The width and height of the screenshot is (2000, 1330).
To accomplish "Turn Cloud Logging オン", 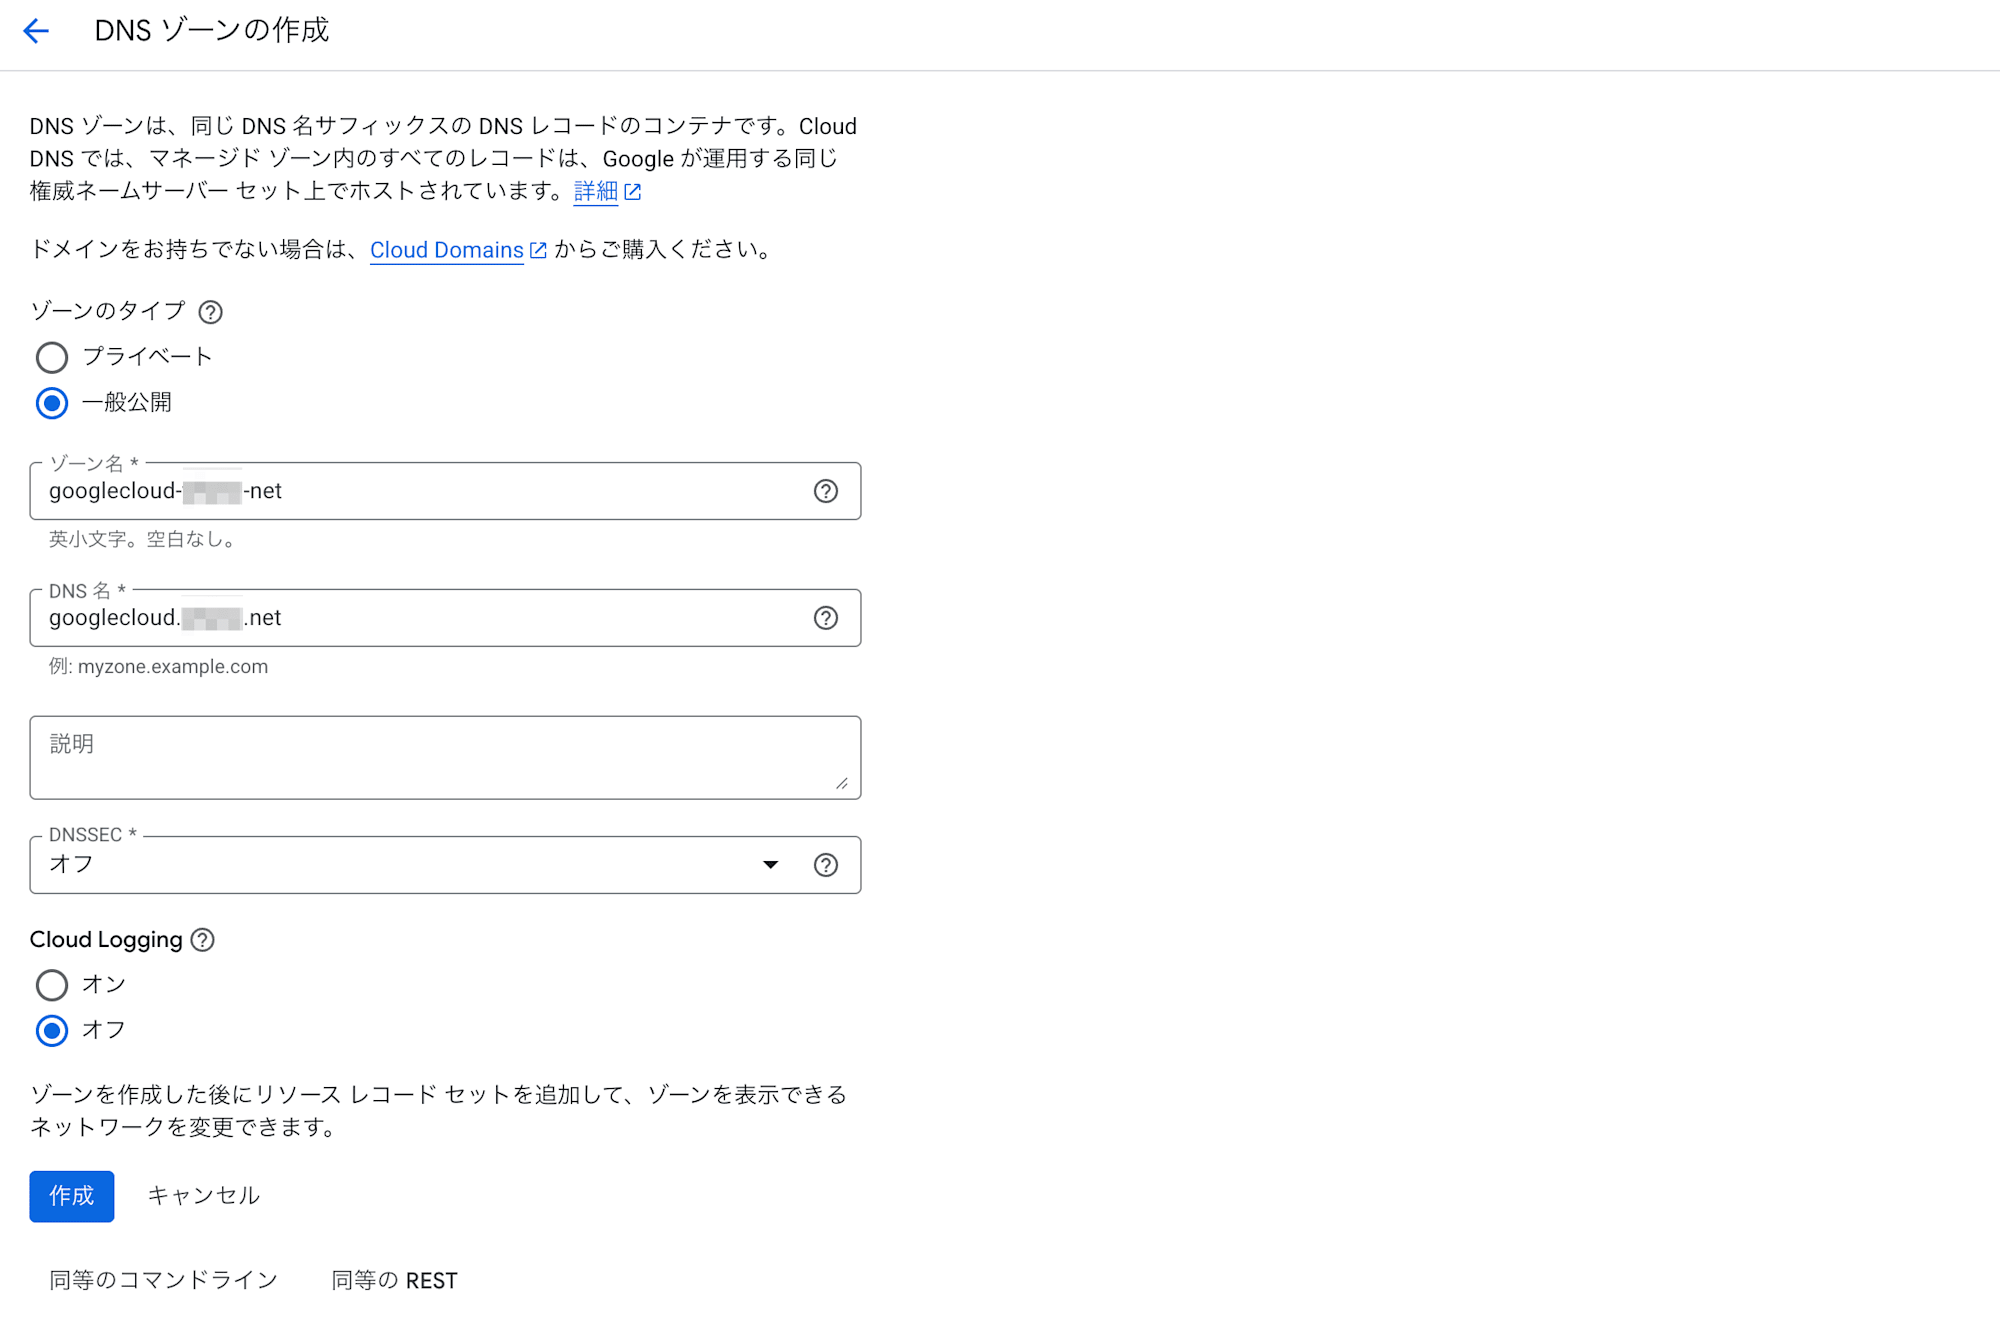I will point(52,985).
